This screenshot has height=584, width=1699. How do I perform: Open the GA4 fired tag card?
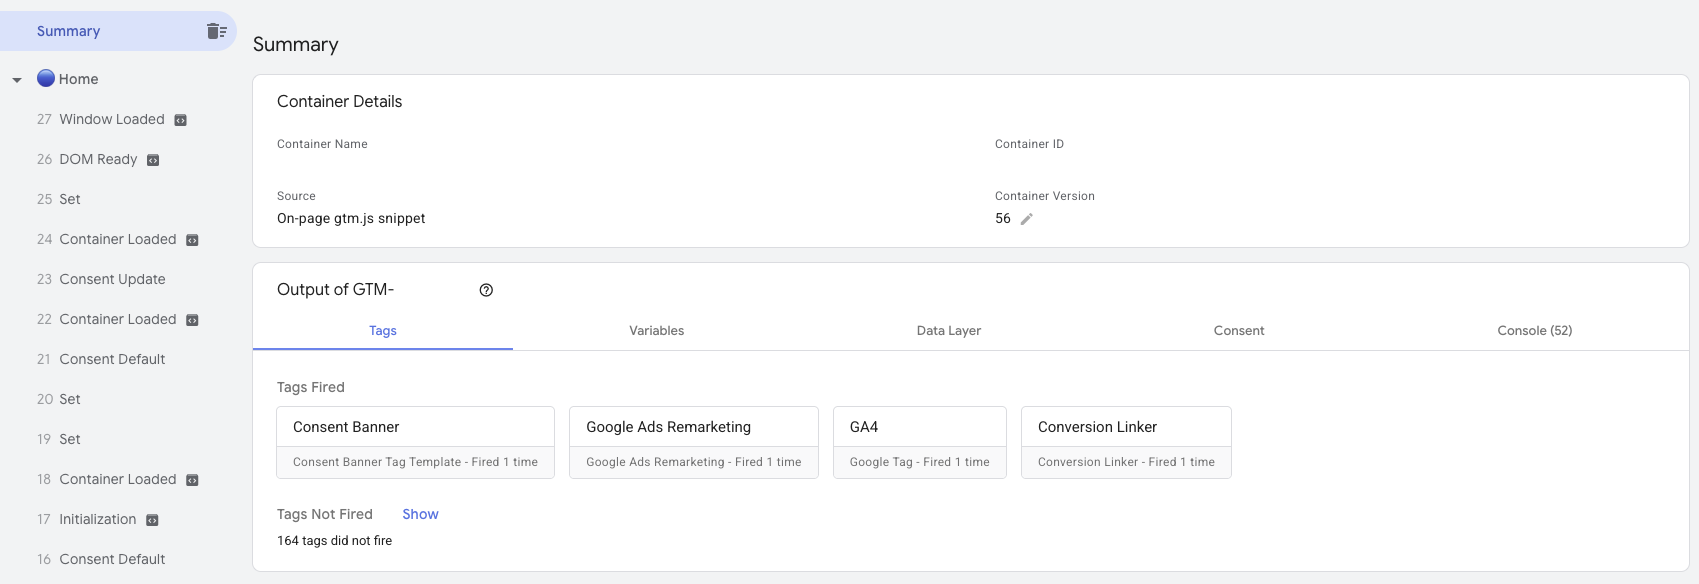[919, 442]
